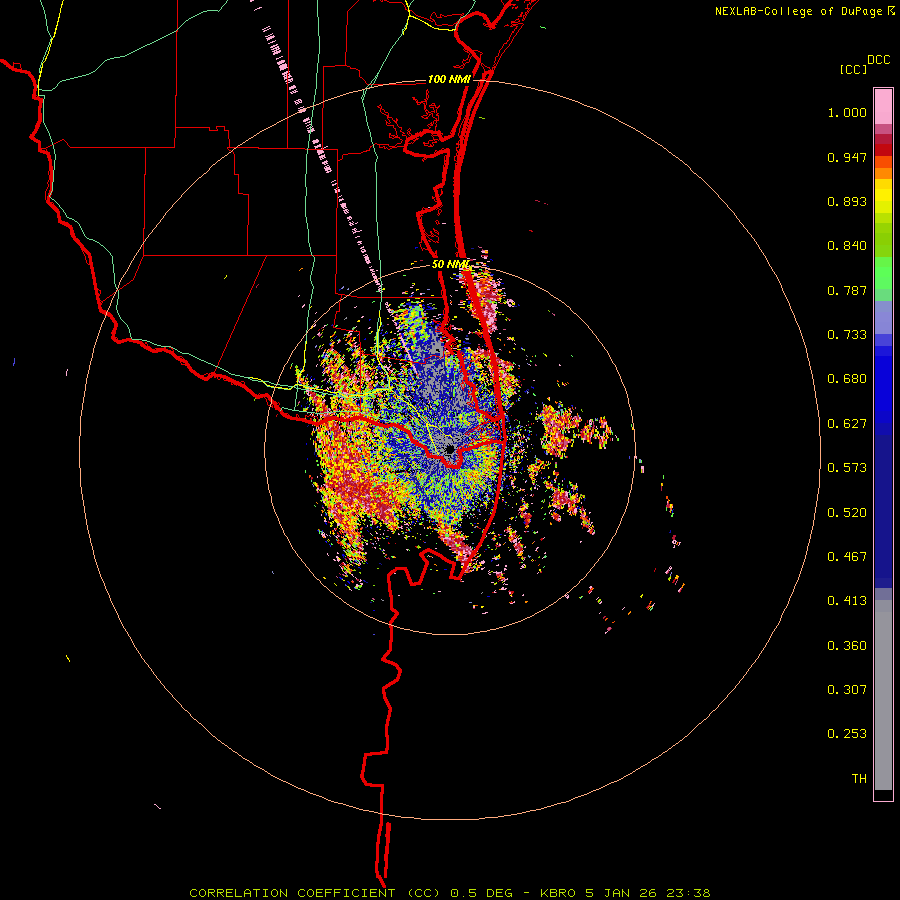
Task: Click the 0.307 scale value
Action: coord(847,690)
